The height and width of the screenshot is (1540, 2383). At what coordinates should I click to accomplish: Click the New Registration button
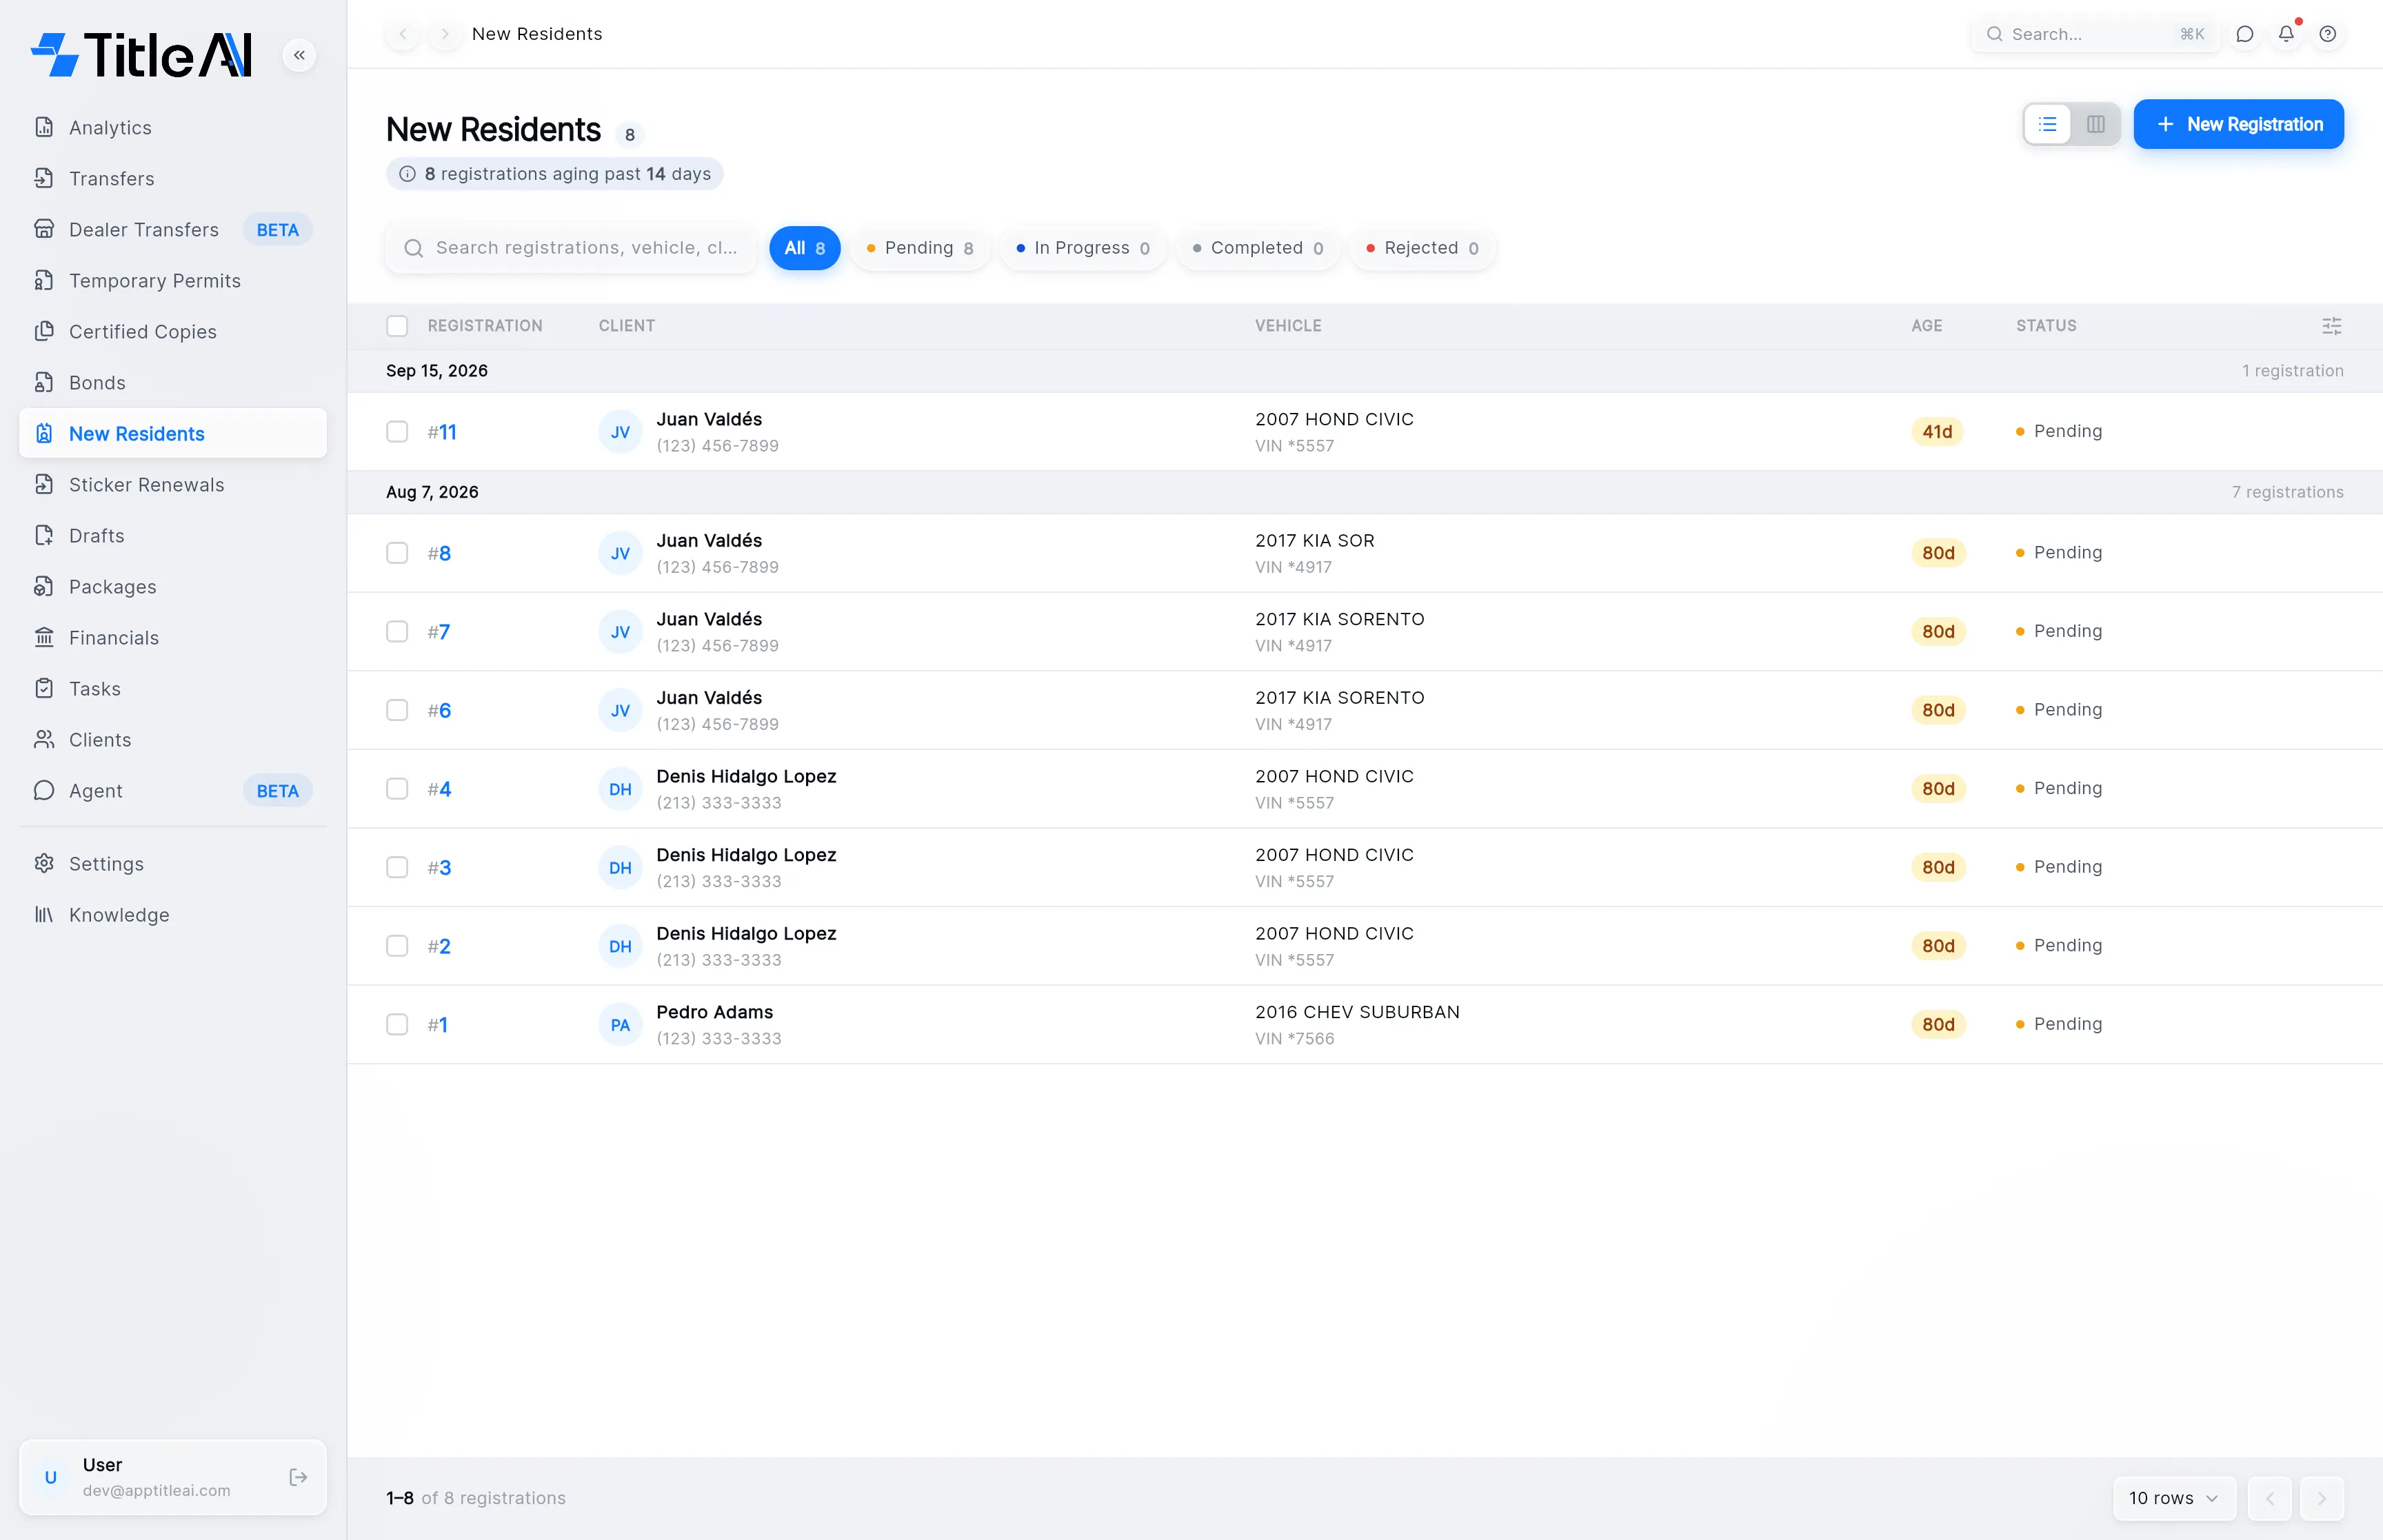[x=2238, y=124]
